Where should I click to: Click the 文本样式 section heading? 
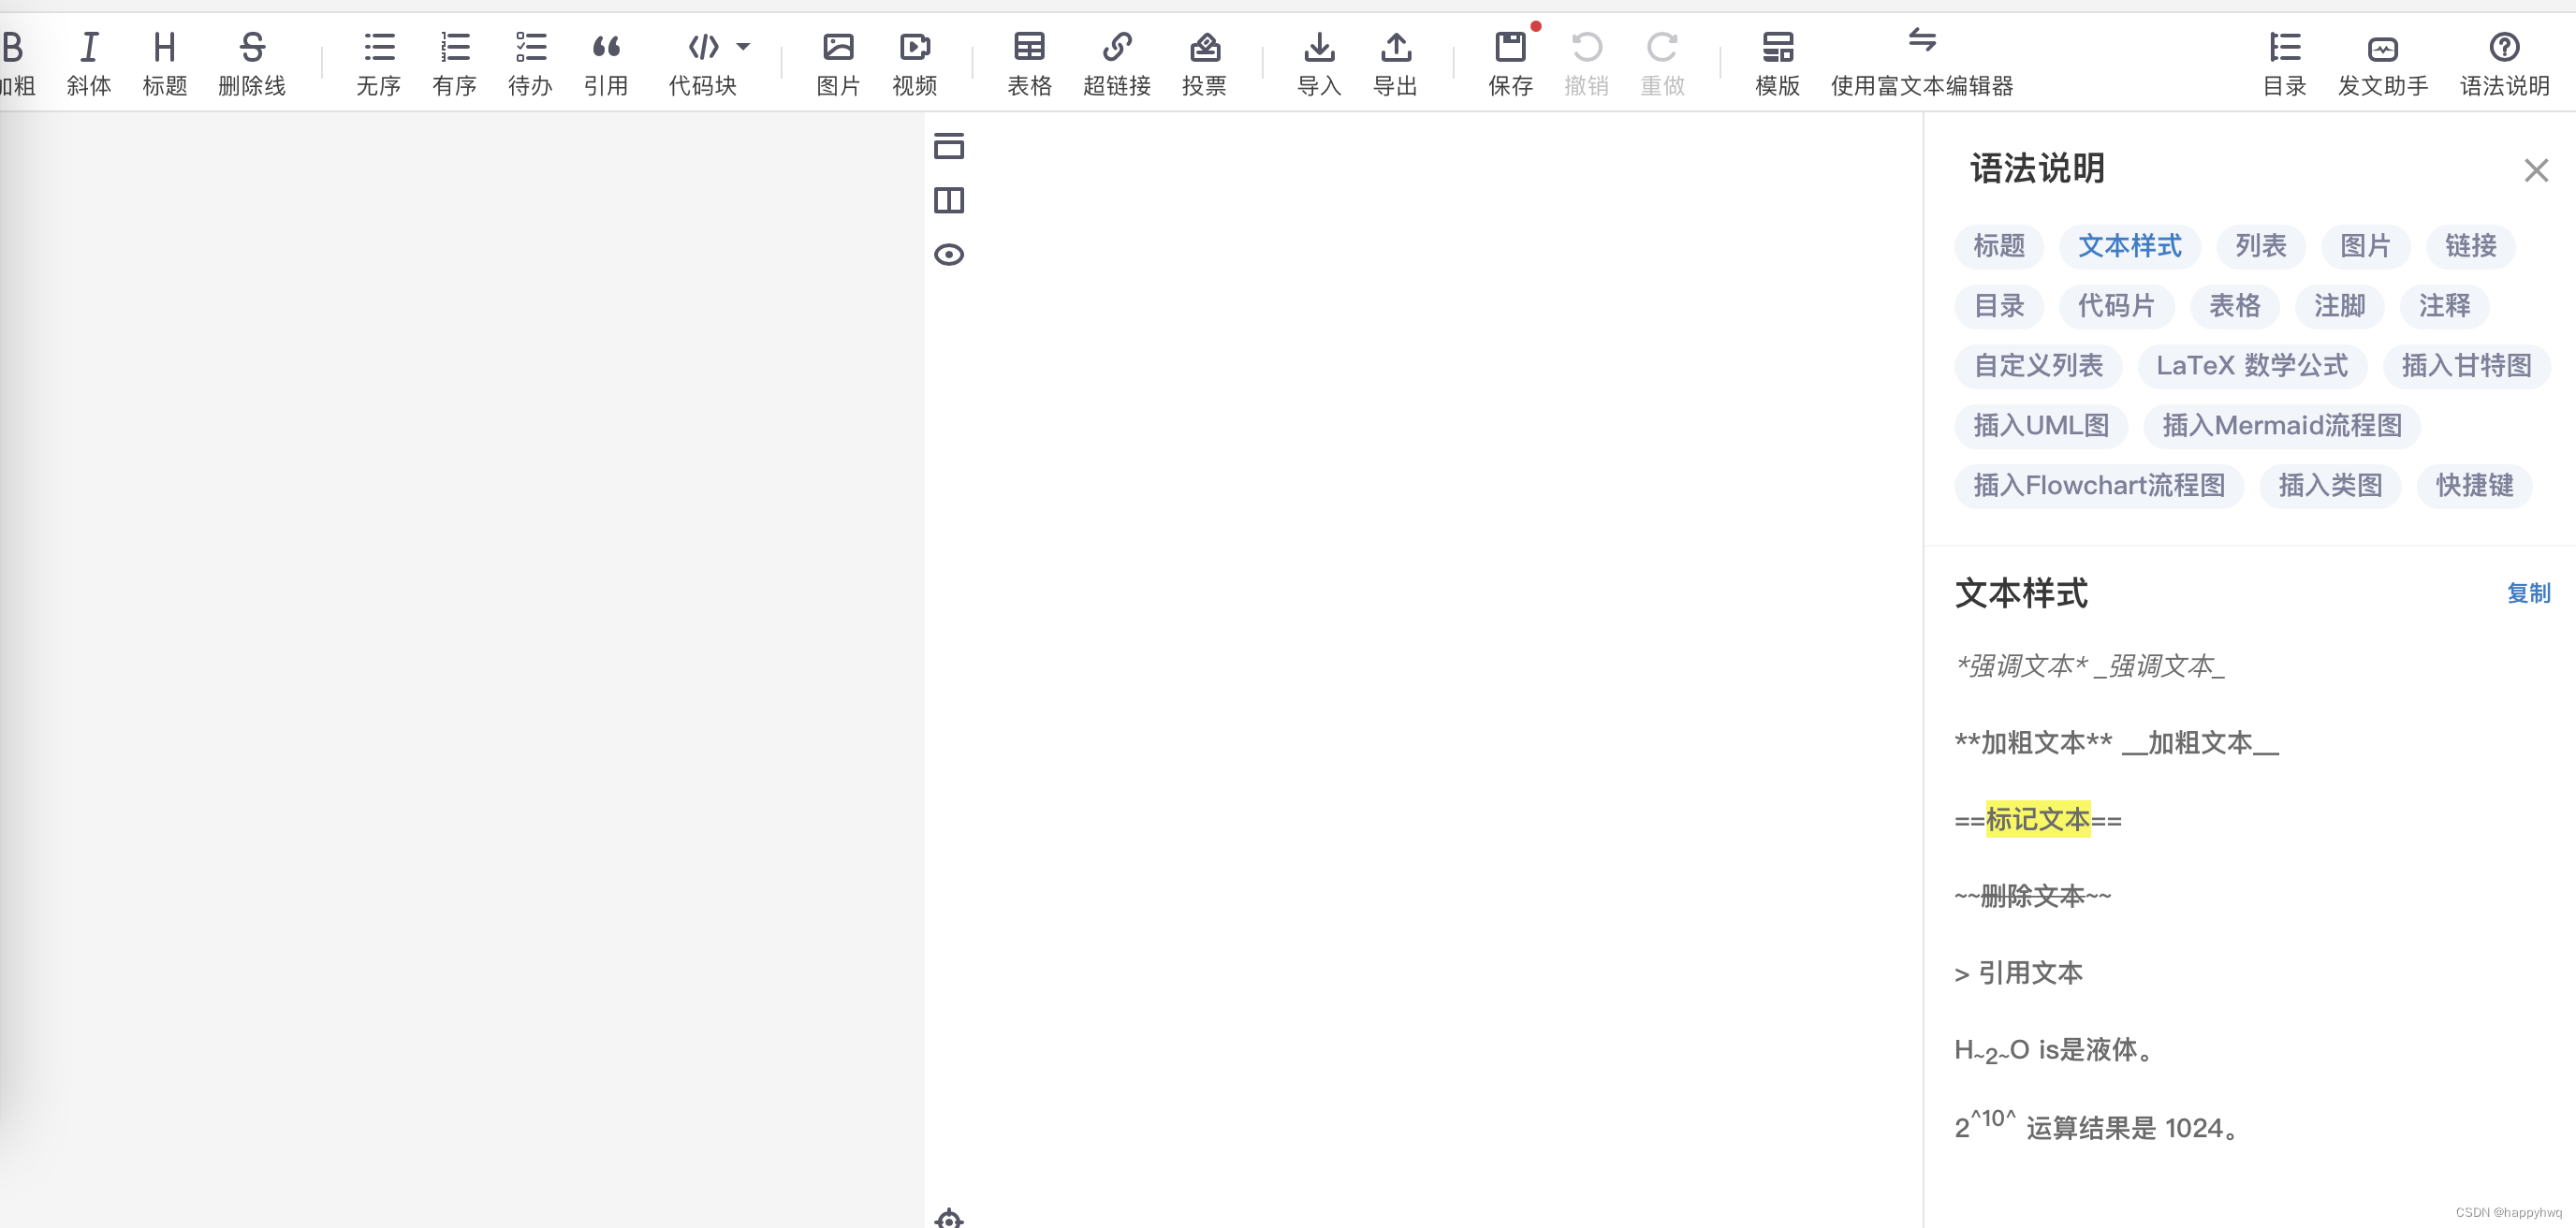coord(2021,593)
